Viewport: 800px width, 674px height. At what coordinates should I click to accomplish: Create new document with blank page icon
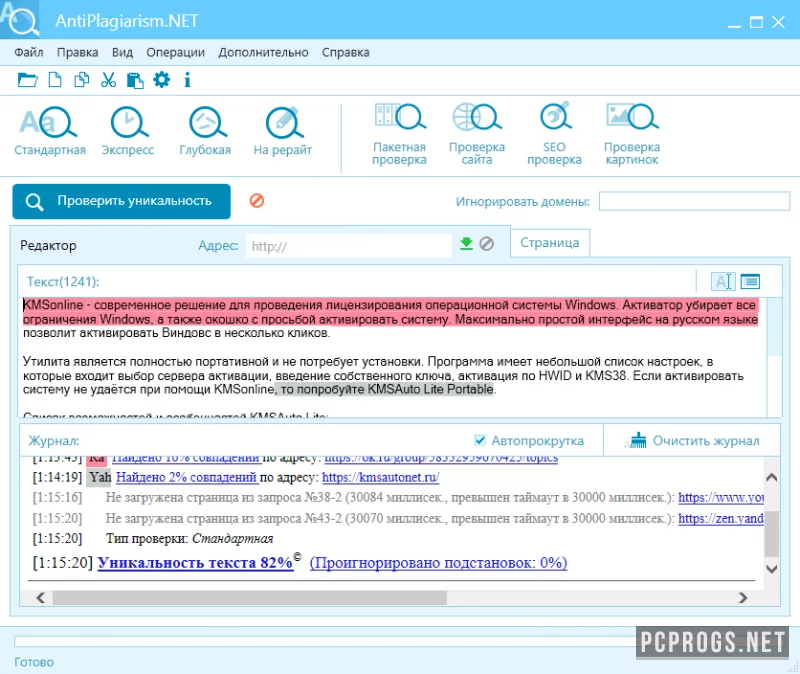55,80
